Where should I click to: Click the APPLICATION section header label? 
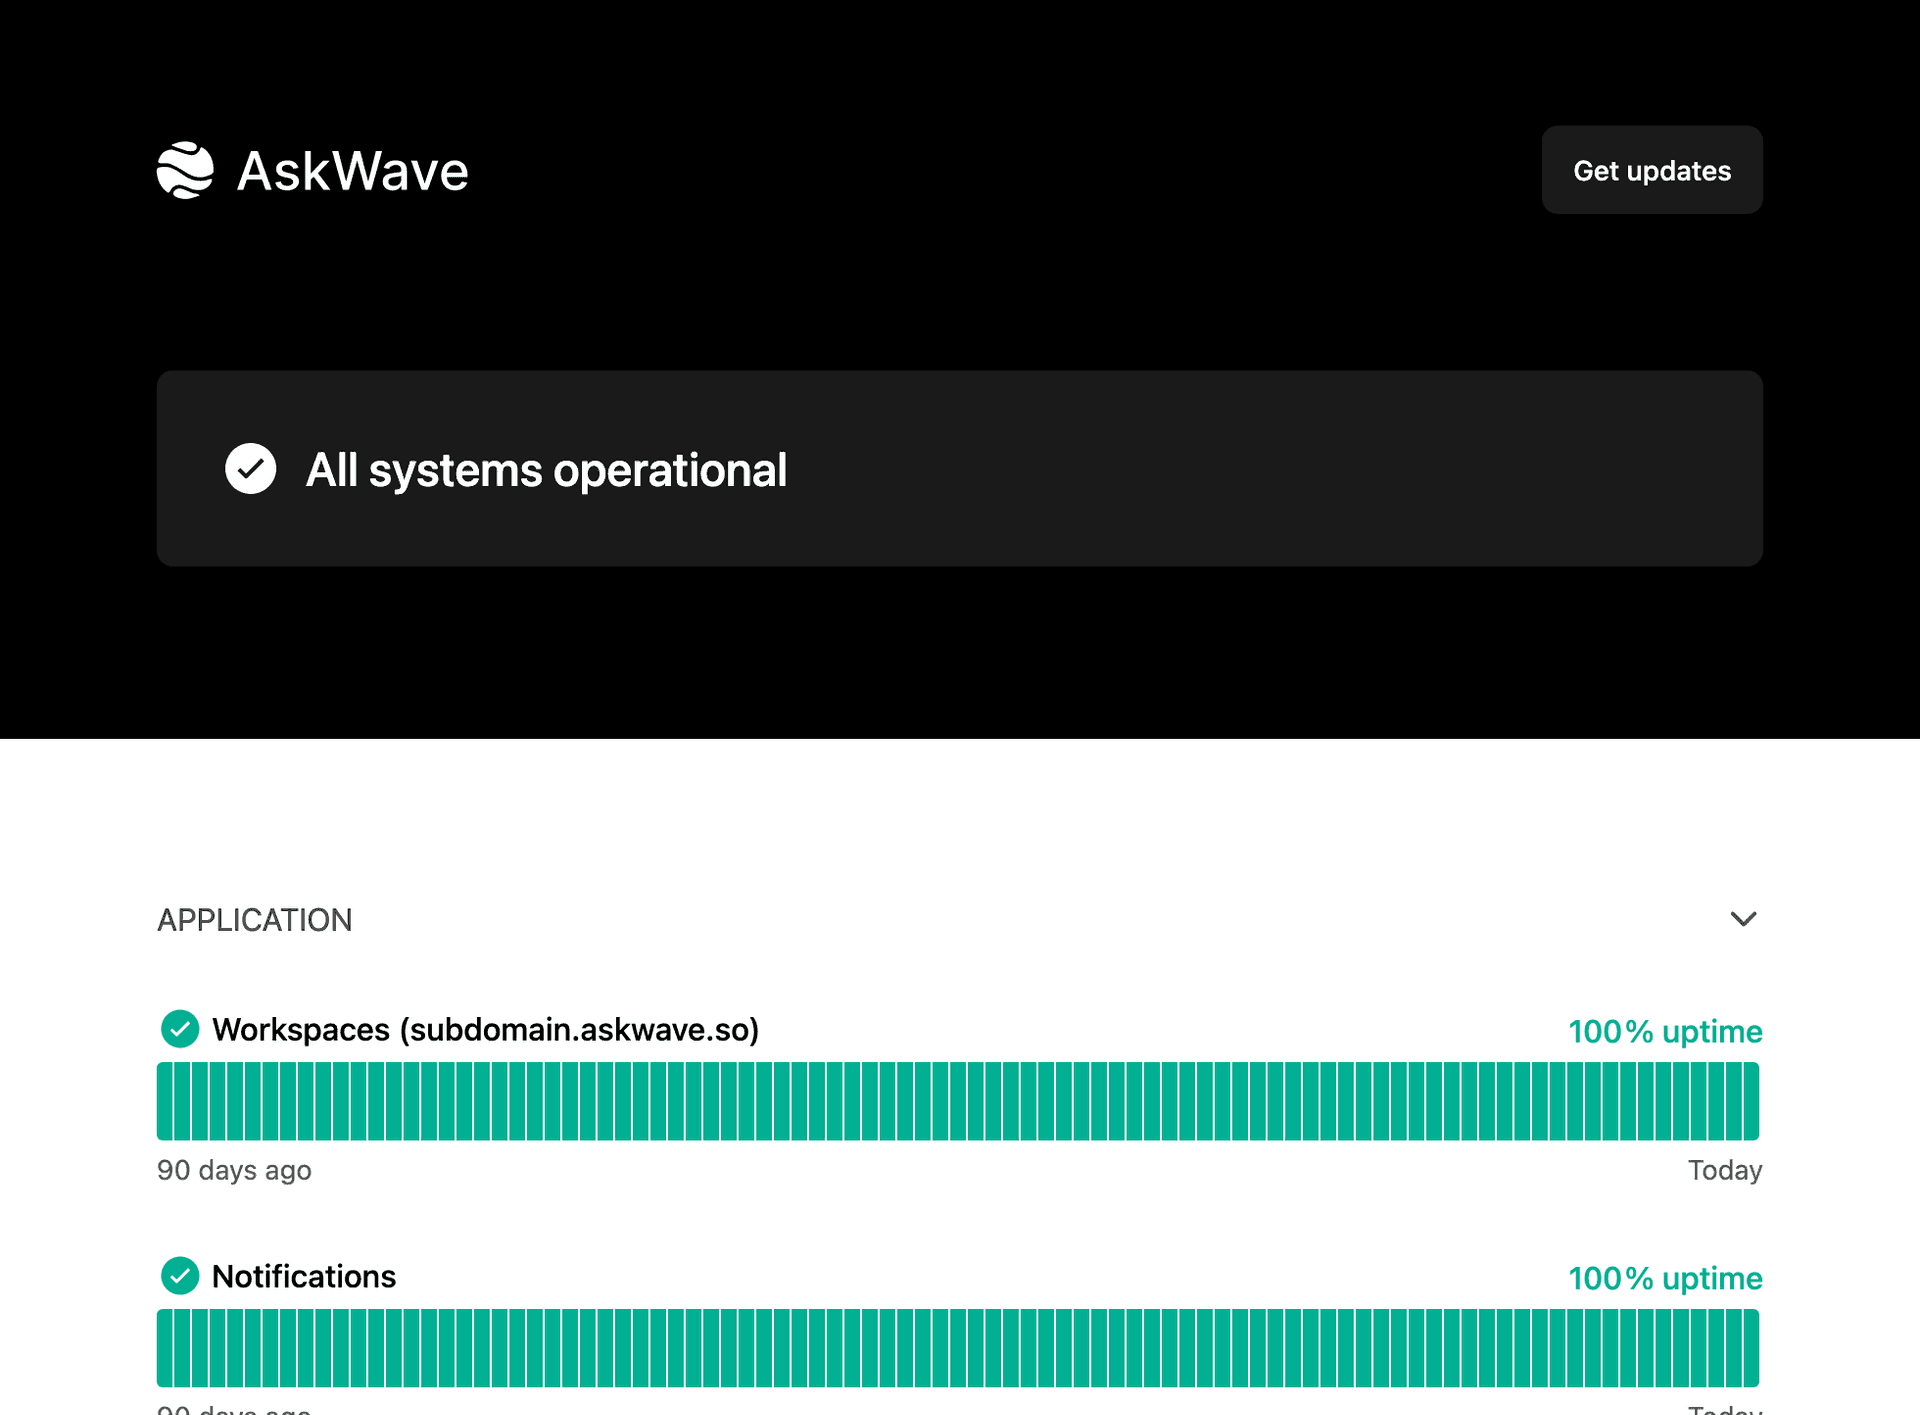255,920
